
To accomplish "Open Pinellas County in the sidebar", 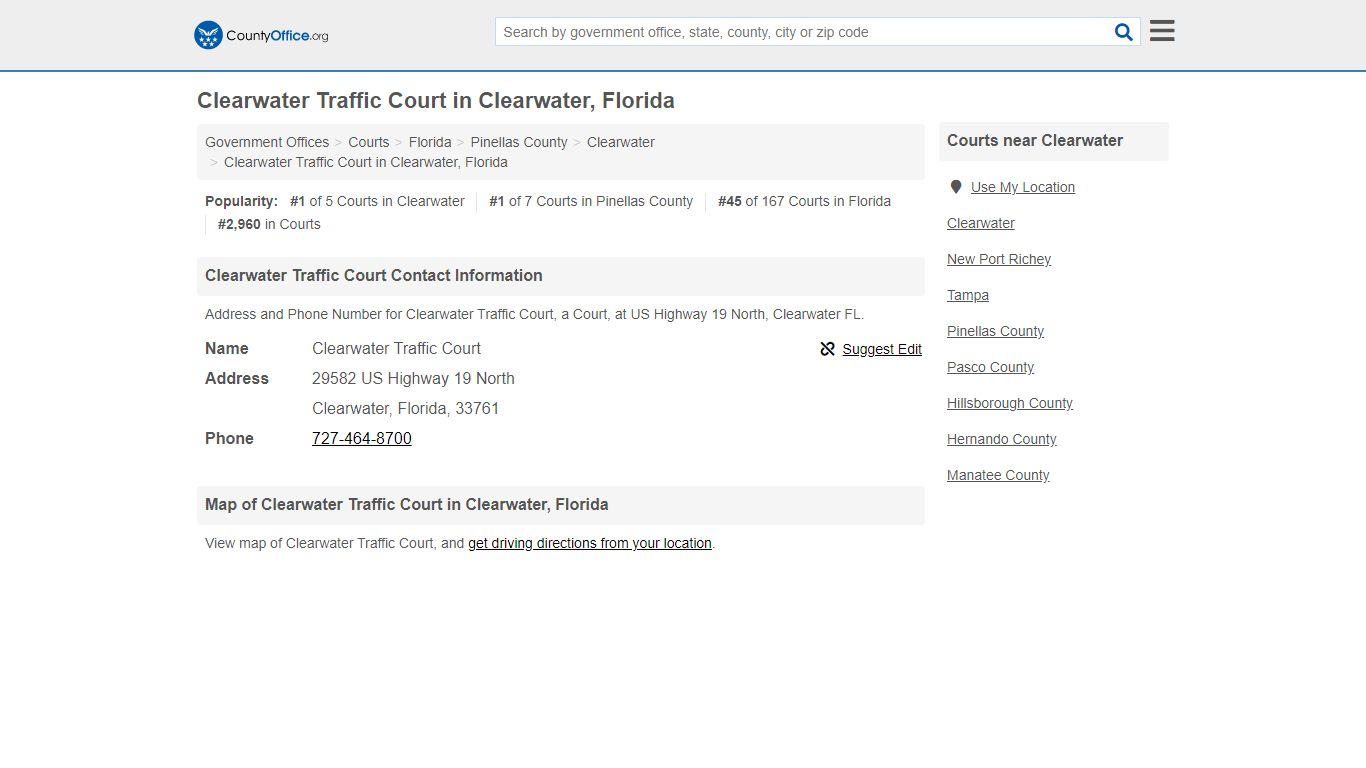I will click(x=995, y=331).
